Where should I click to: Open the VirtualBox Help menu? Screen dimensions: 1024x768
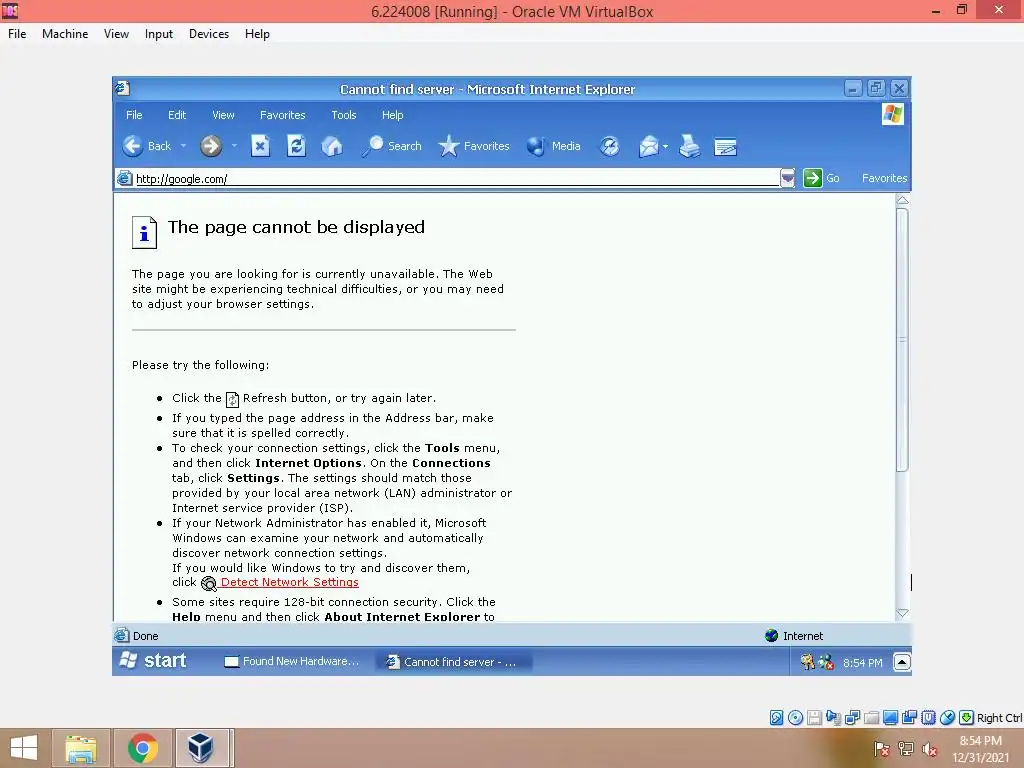click(x=257, y=34)
